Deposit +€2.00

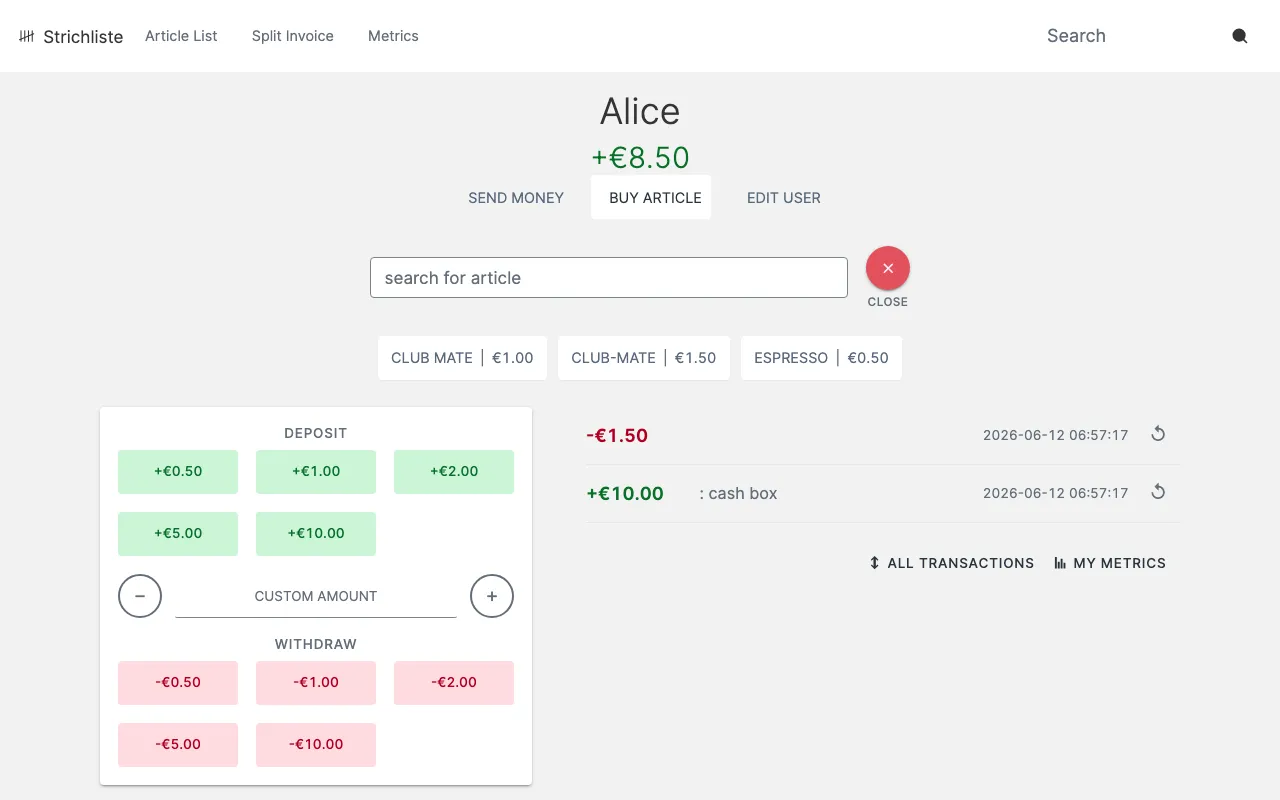pos(454,472)
